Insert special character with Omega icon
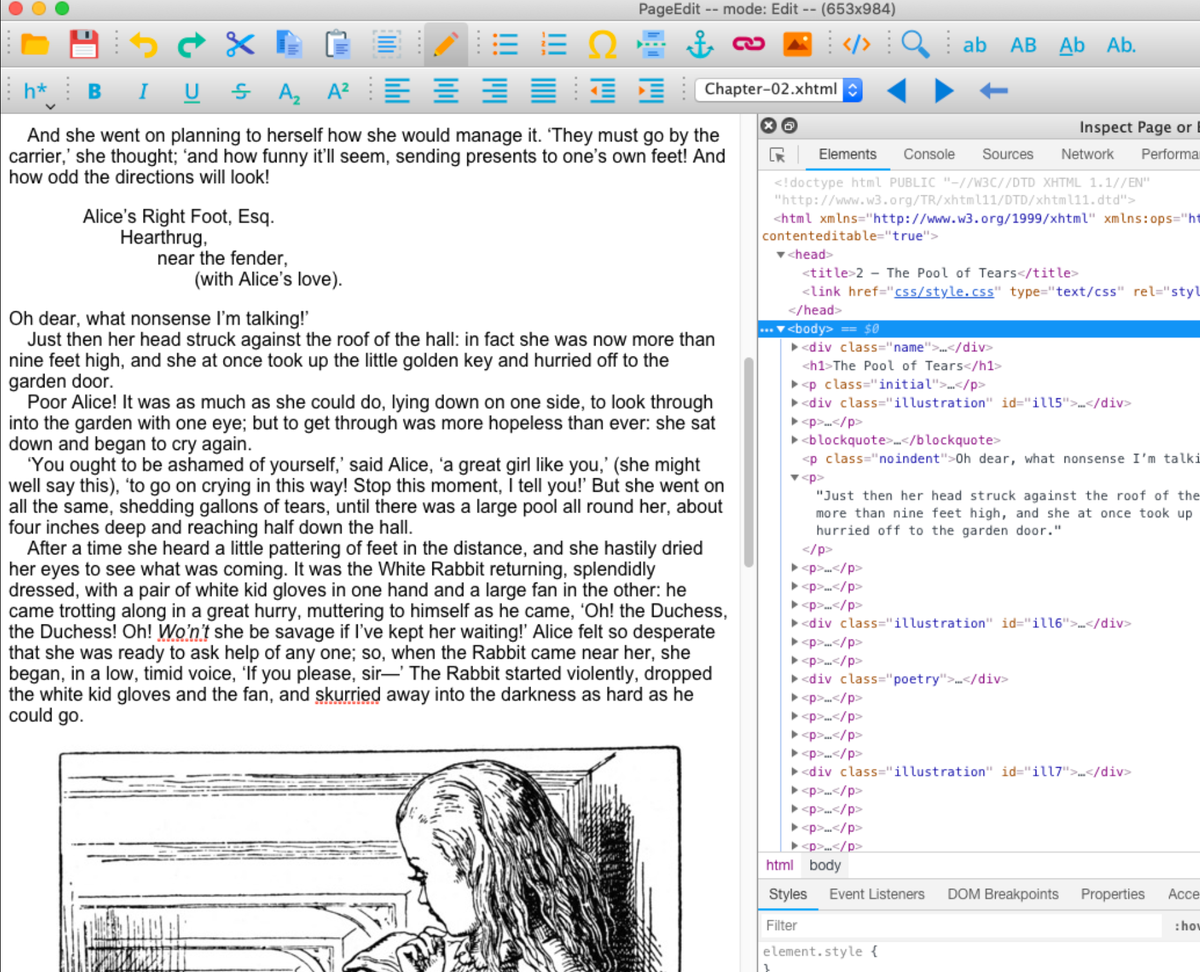 coord(602,44)
